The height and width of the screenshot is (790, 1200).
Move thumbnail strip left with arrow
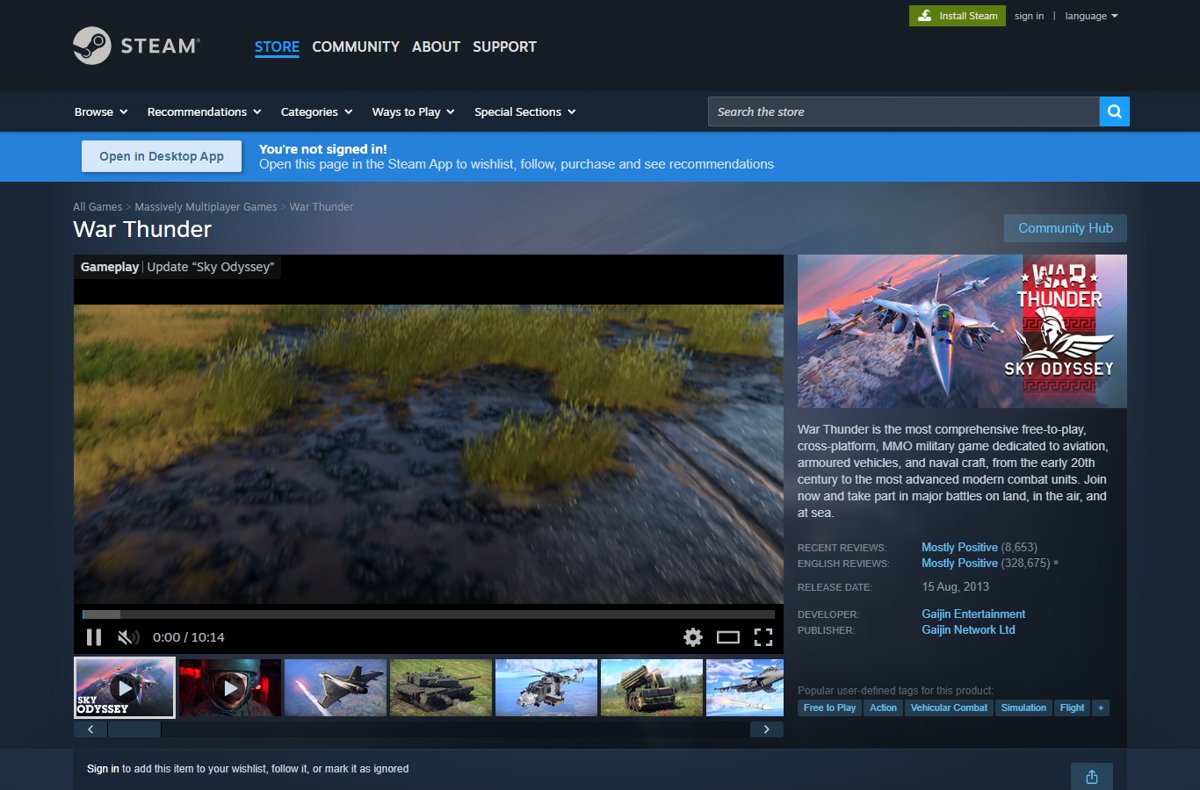(90, 729)
